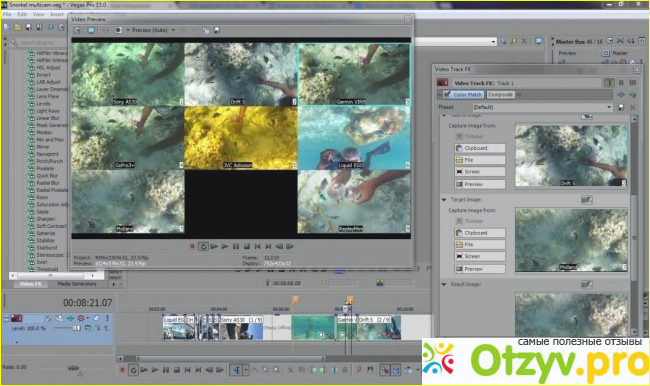Mute video track 1
Viewport: 650px width, 386px height.
pos(96,318)
